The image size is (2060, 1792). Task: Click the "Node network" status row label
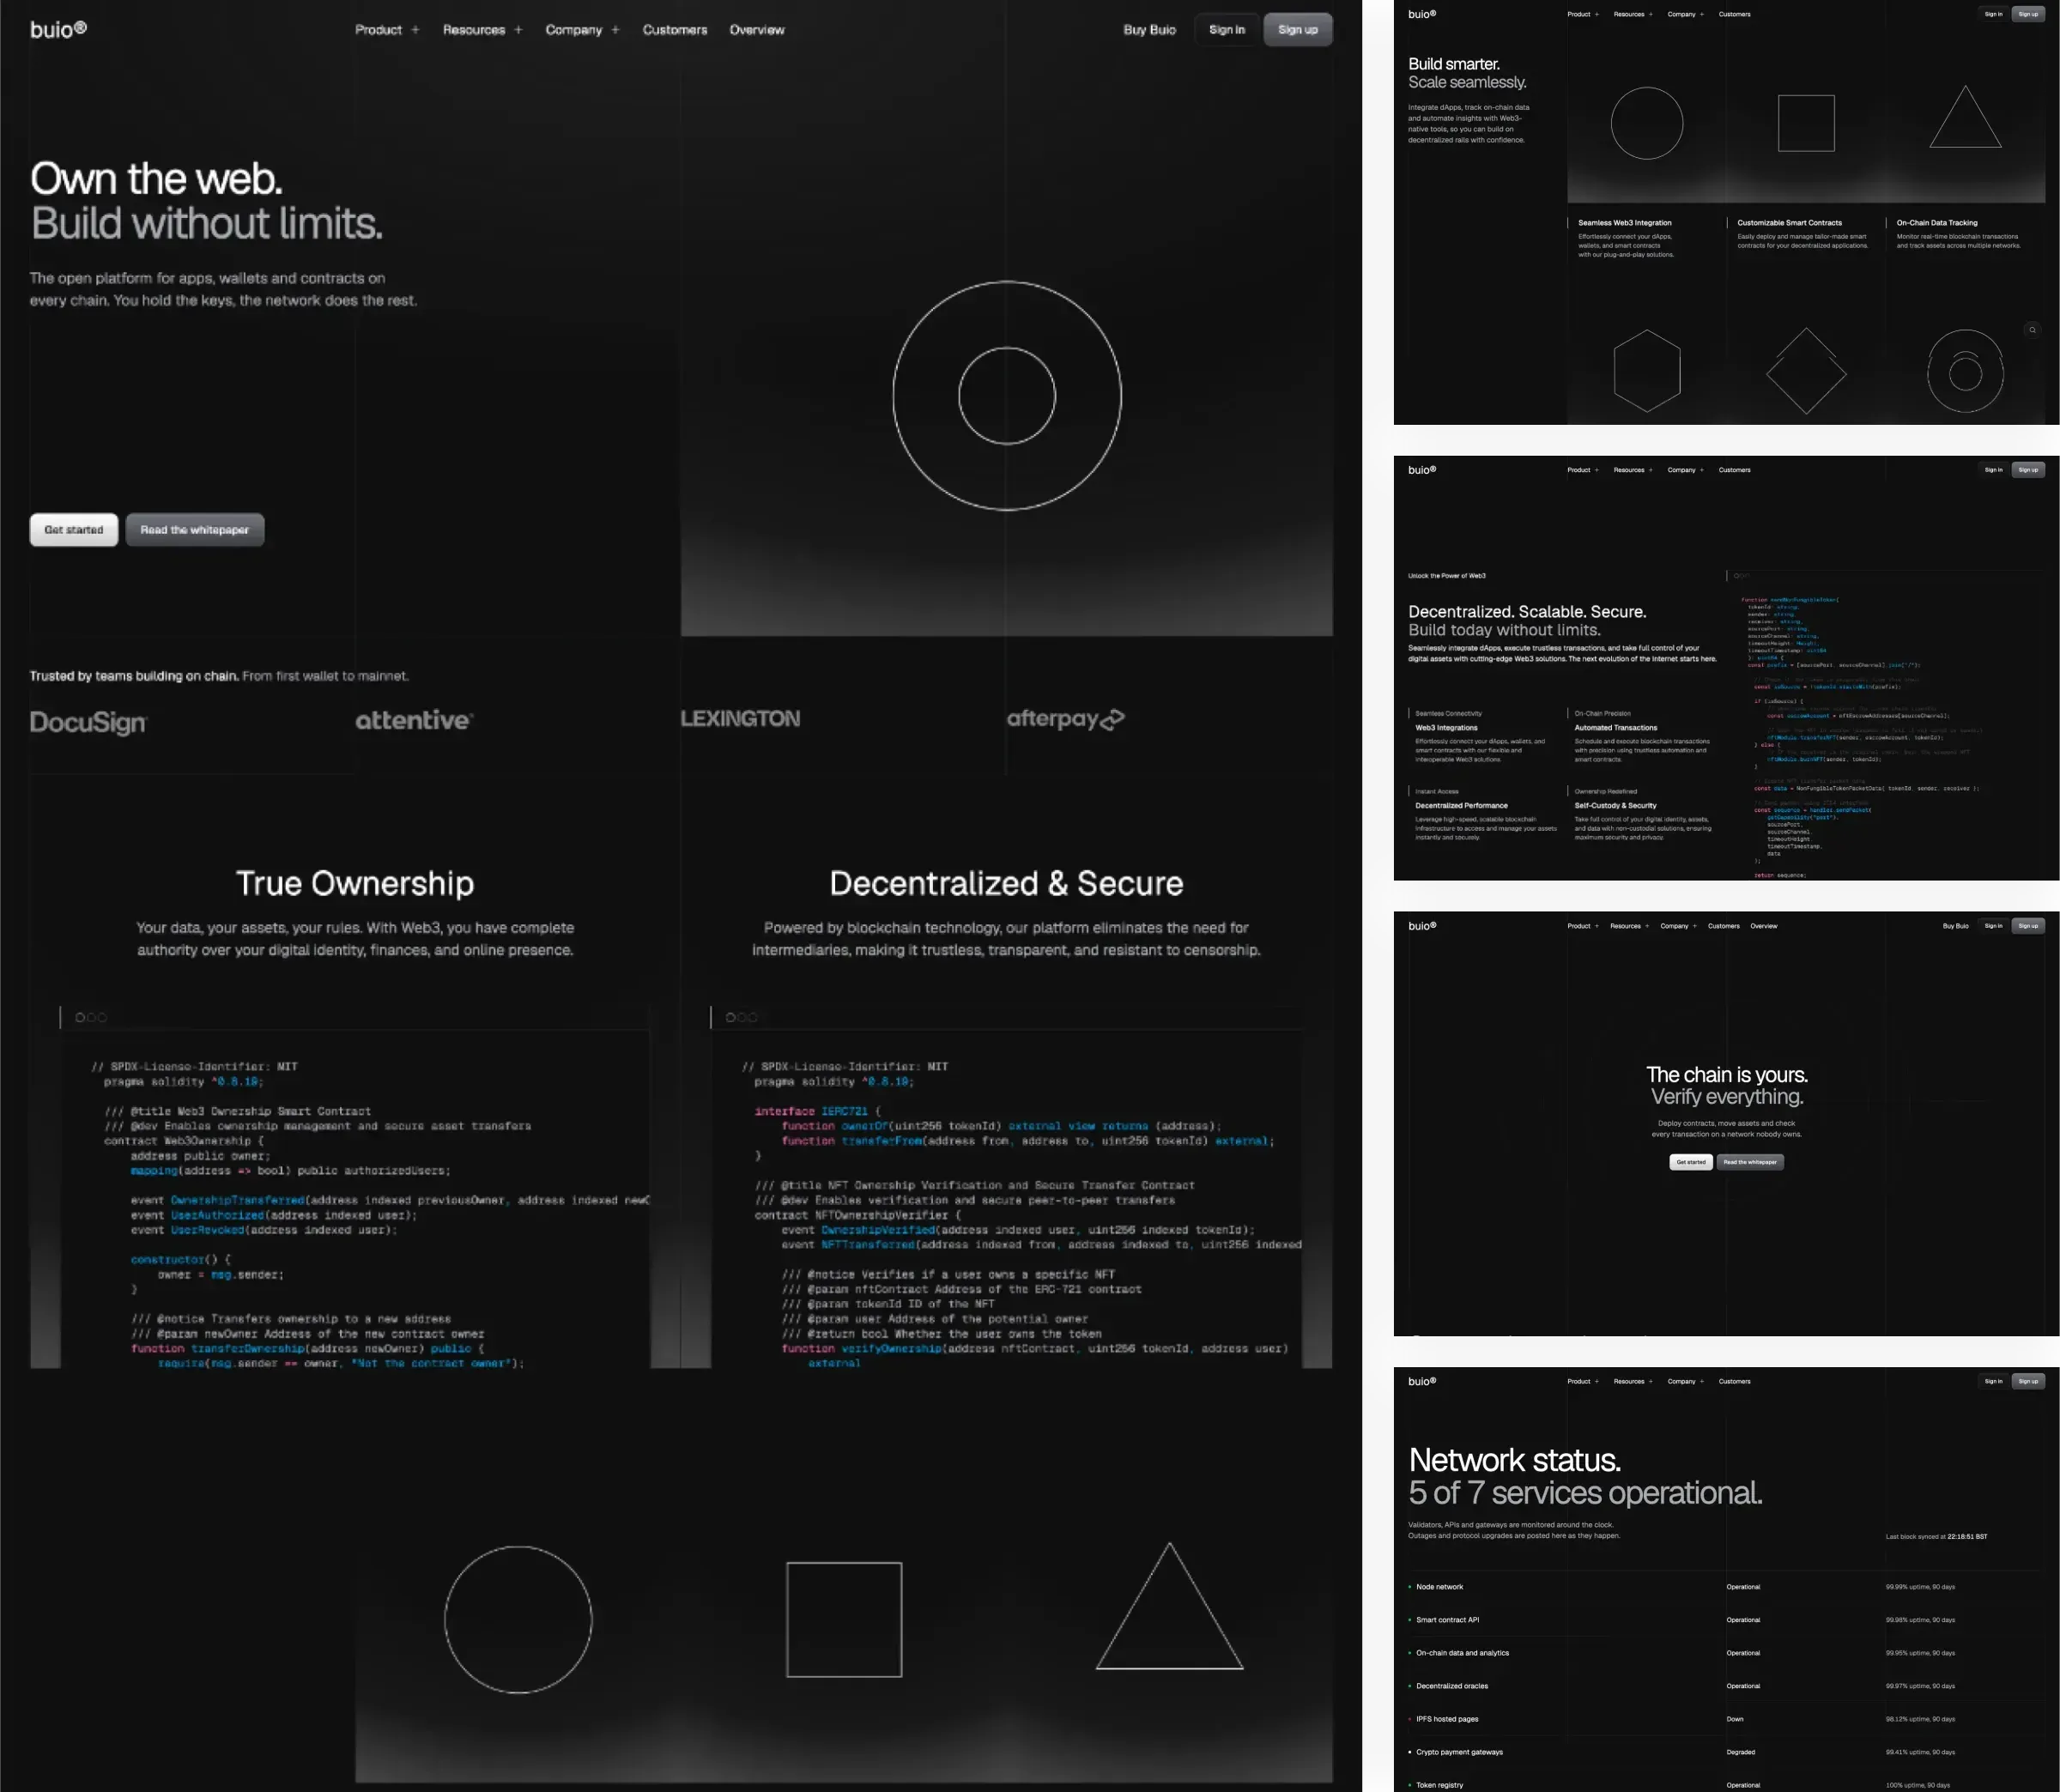coord(1439,1587)
